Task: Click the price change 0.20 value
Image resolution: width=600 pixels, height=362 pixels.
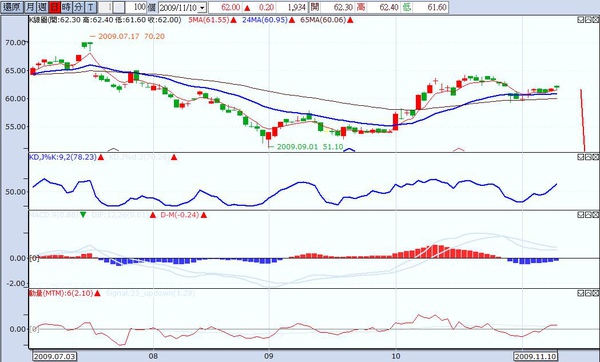Action: coord(267,7)
